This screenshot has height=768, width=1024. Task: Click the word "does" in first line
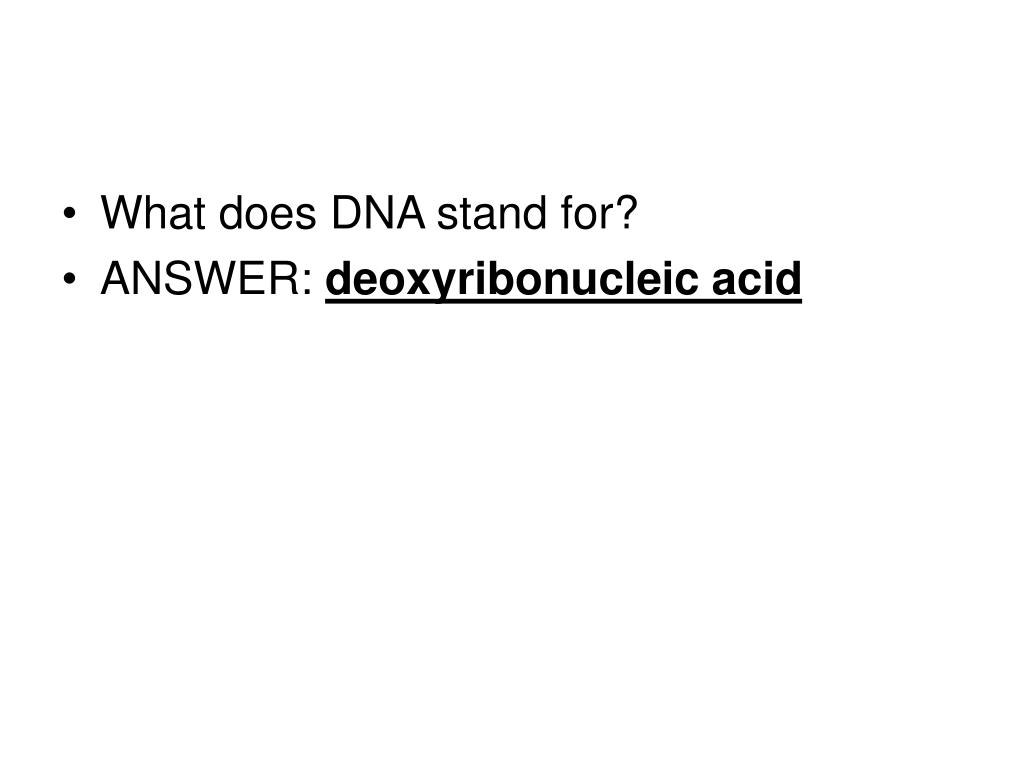click(x=267, y=213)
